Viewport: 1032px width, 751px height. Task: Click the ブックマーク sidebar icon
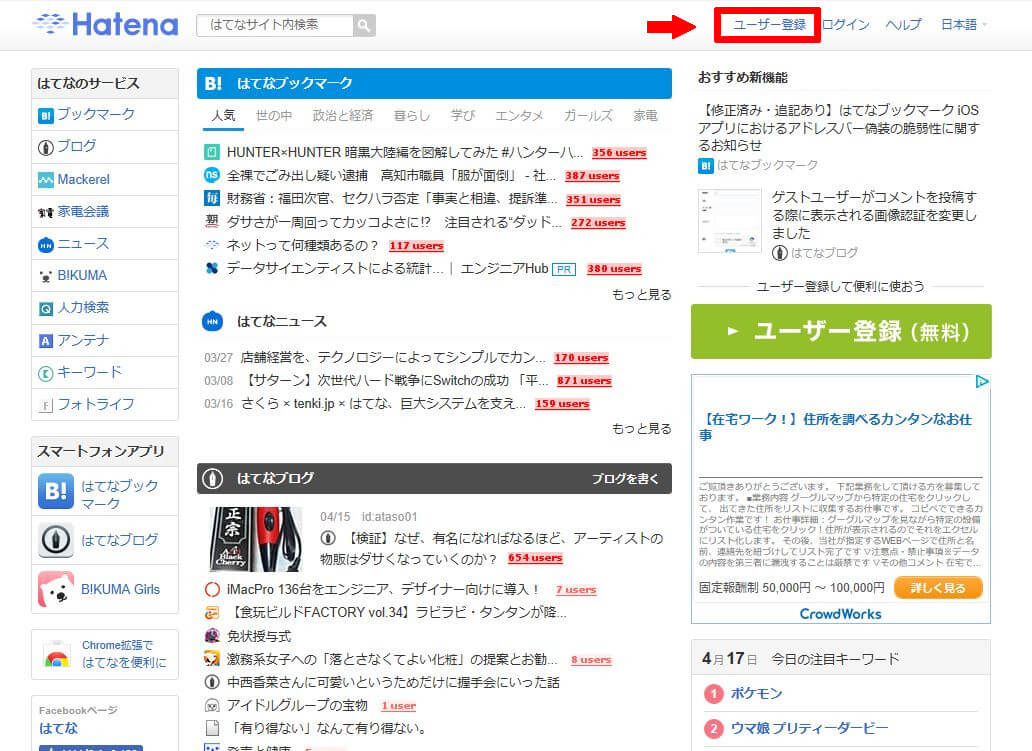45,115
